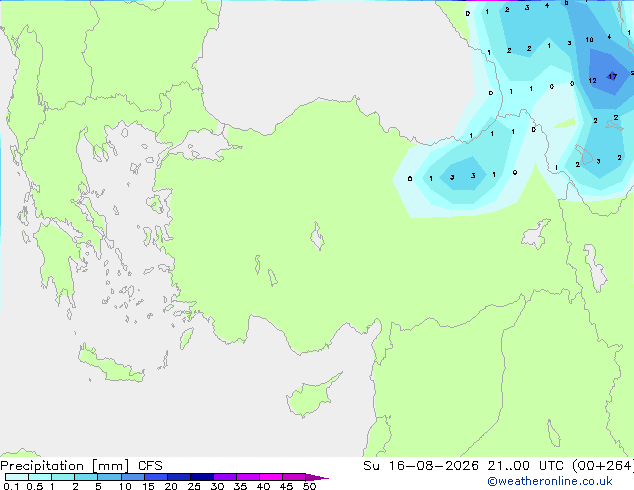Click the '50' legend scale label
634x490 pixels.
[309, 486]
